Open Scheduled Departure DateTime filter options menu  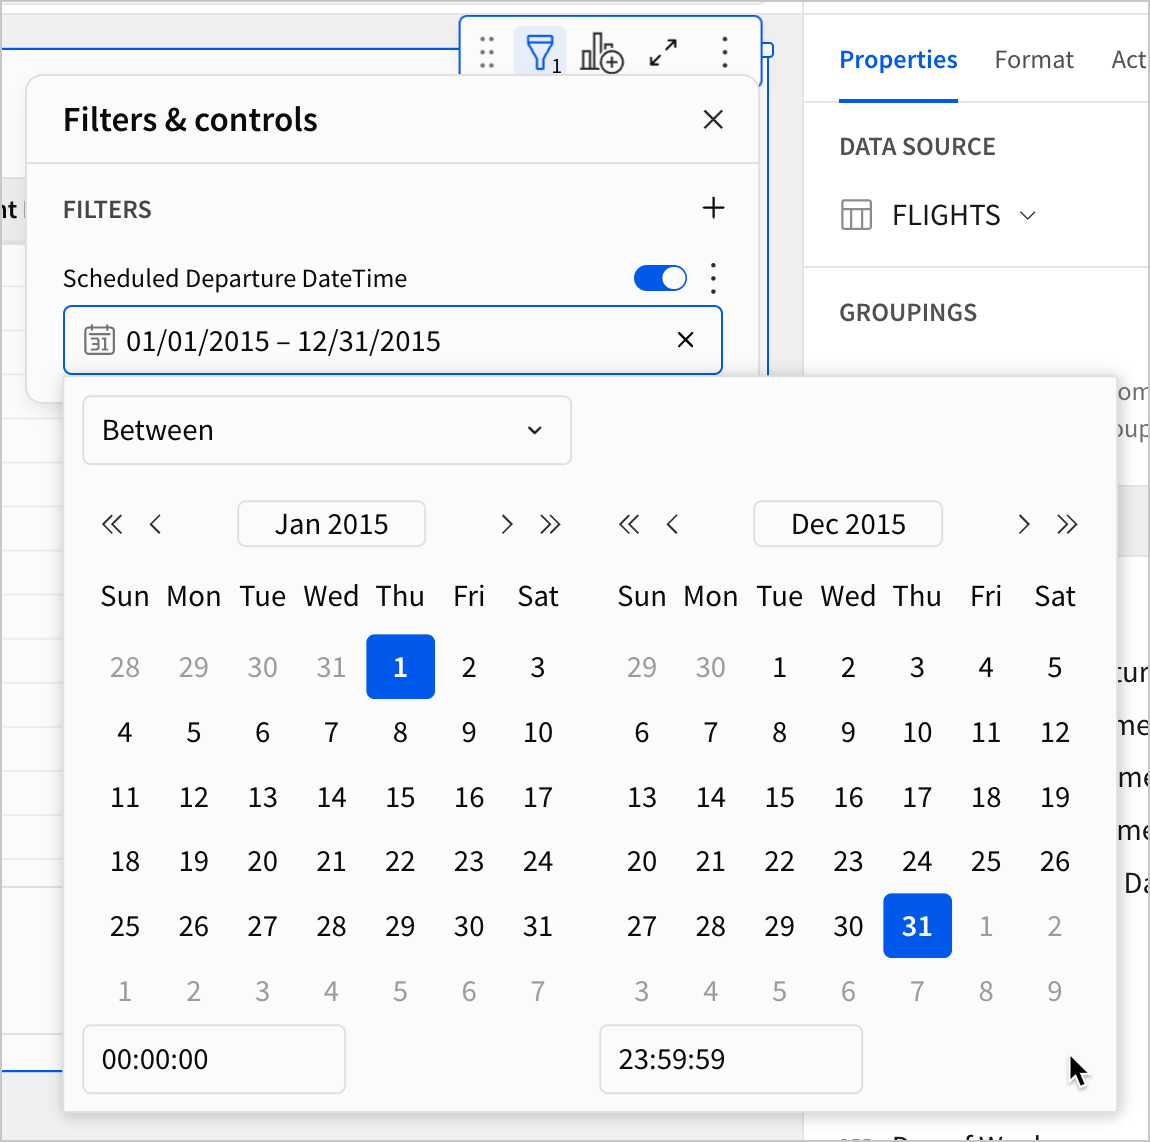(713, 278)
